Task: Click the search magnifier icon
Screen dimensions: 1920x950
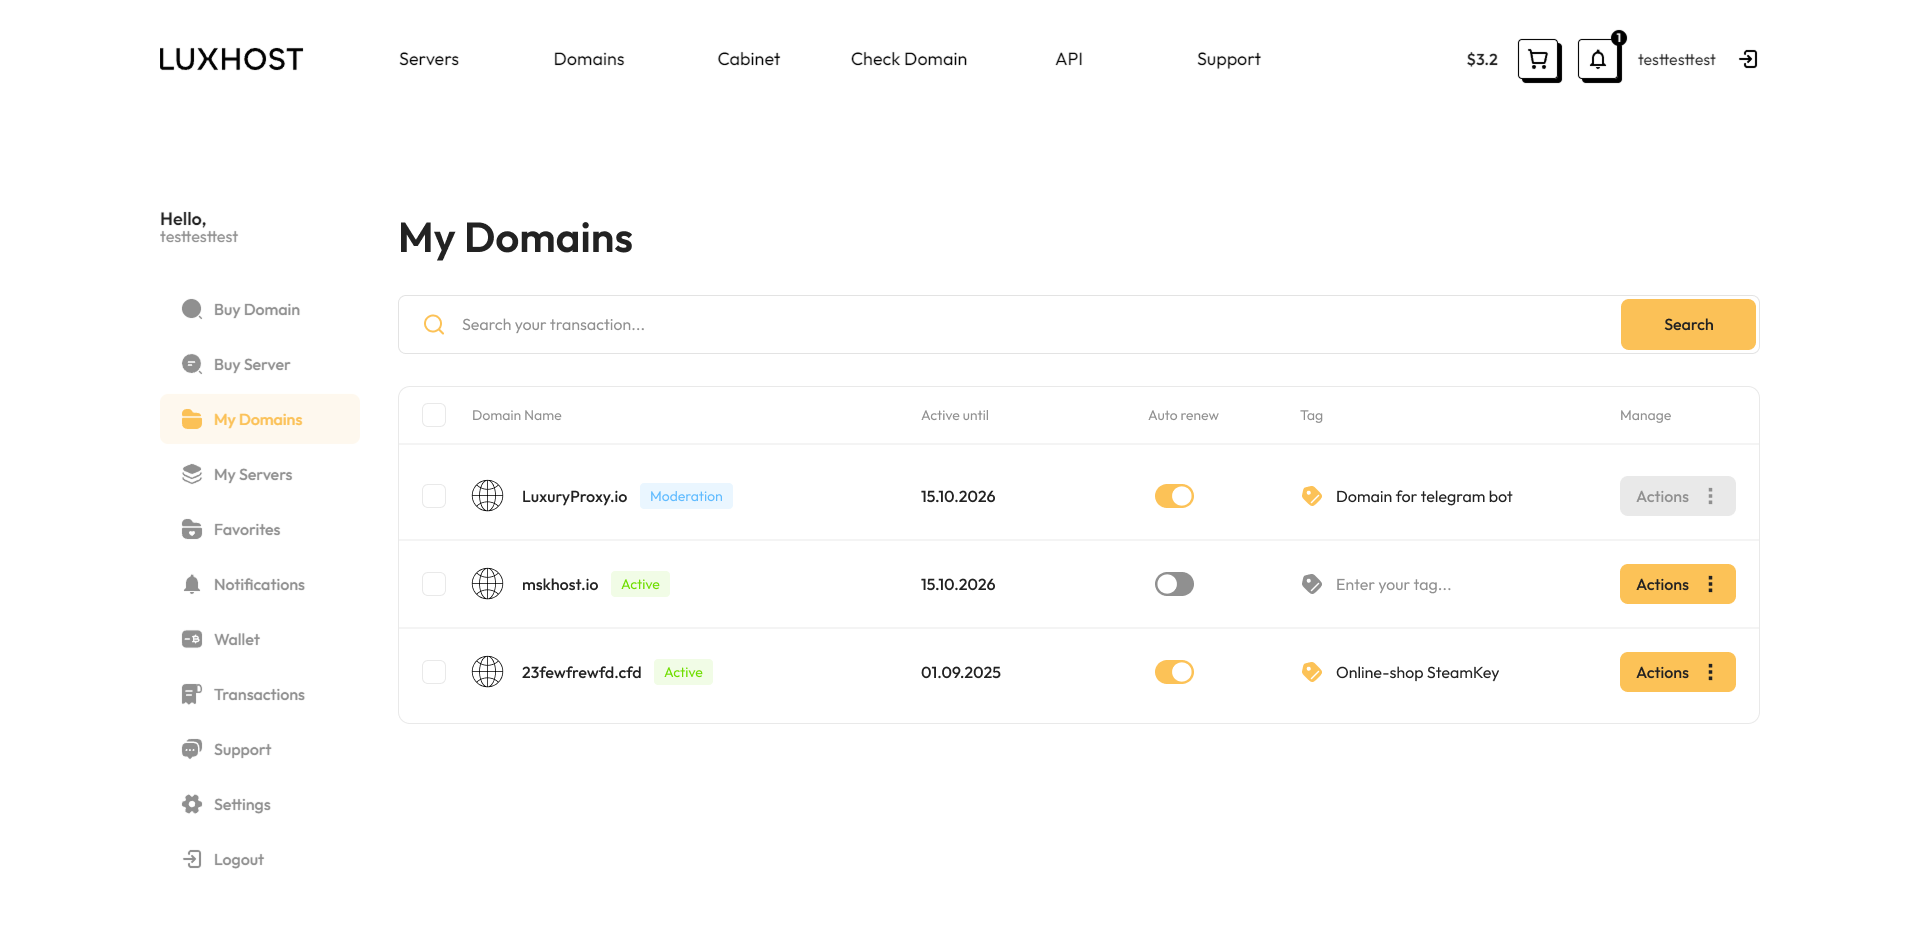Action: coord(434,325)
